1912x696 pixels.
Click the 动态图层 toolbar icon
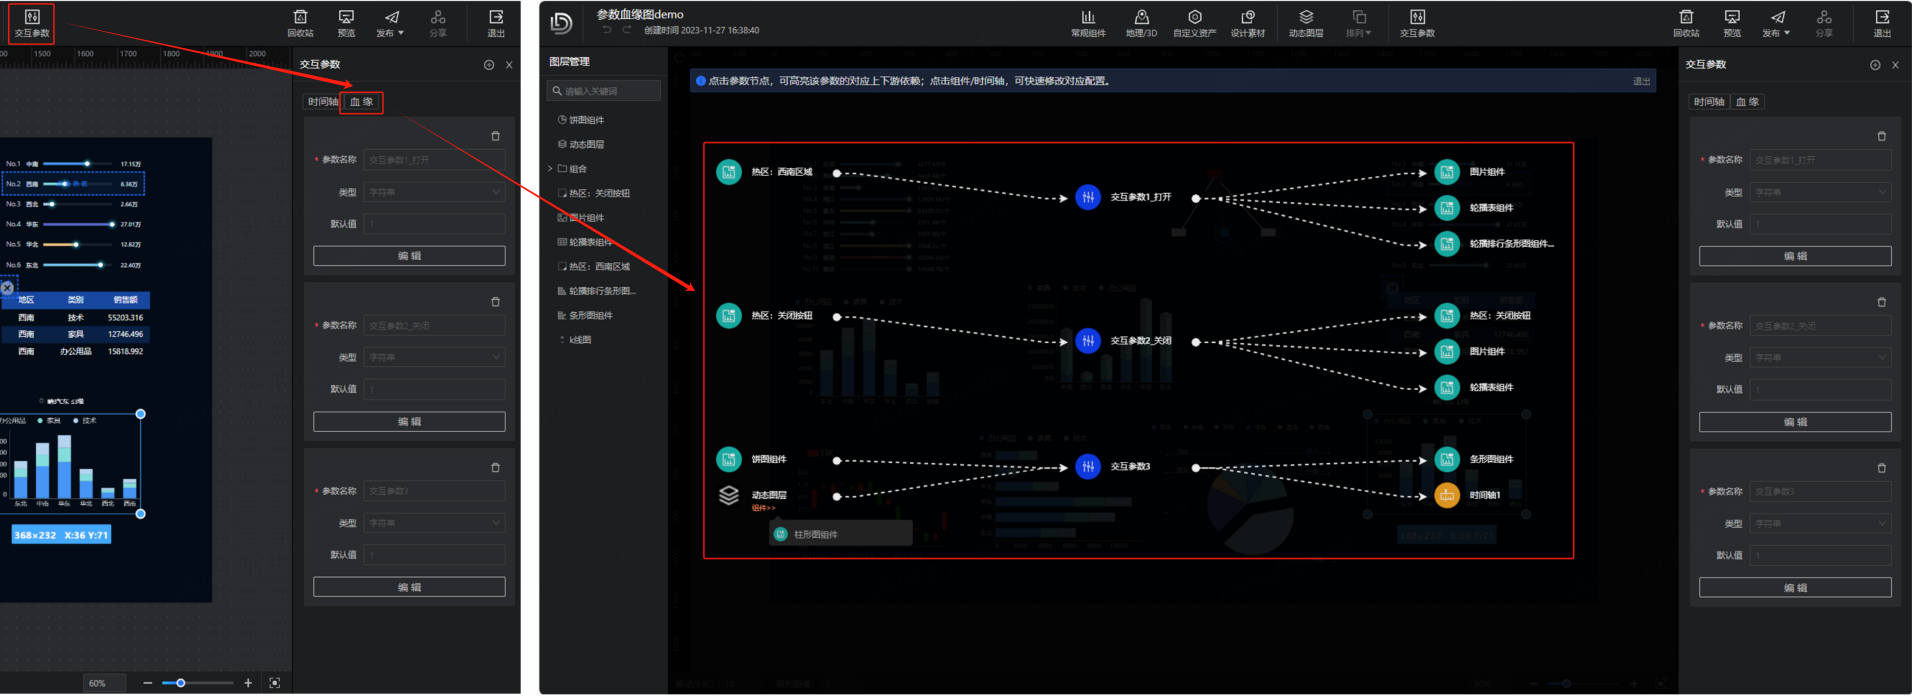pyautogui.click(x=1305, y=23)
